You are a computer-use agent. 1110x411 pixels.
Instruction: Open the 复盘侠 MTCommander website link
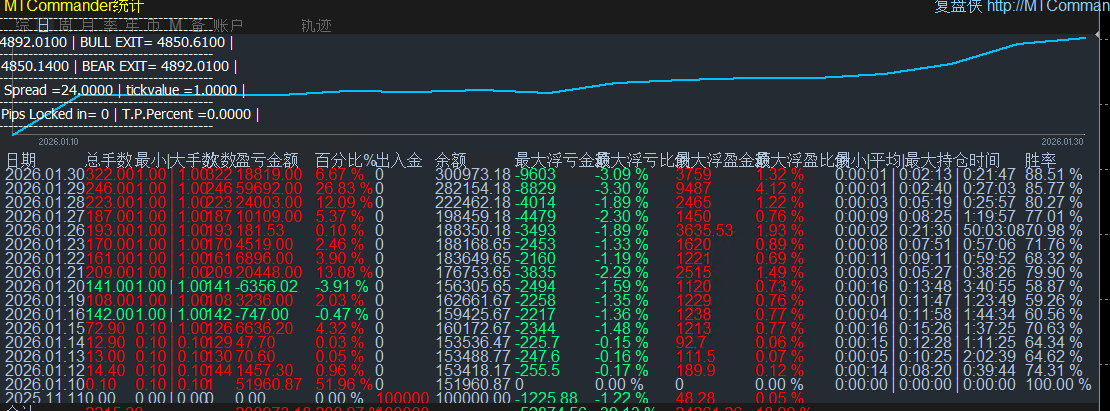click(x=1022, y=6)
